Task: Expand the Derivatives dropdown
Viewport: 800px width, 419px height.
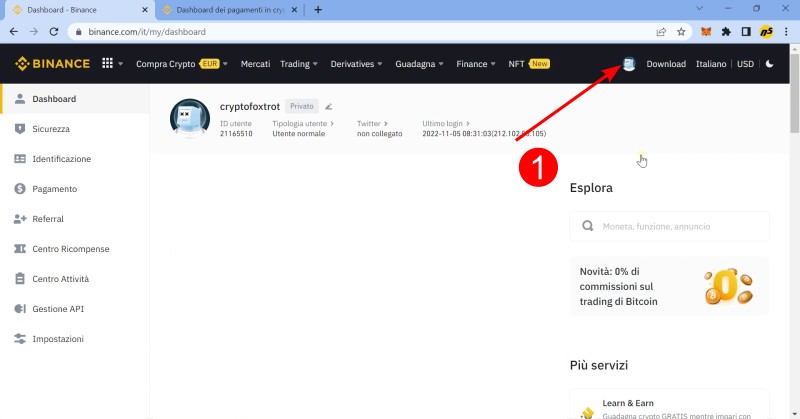Action: tap(356, 64)
